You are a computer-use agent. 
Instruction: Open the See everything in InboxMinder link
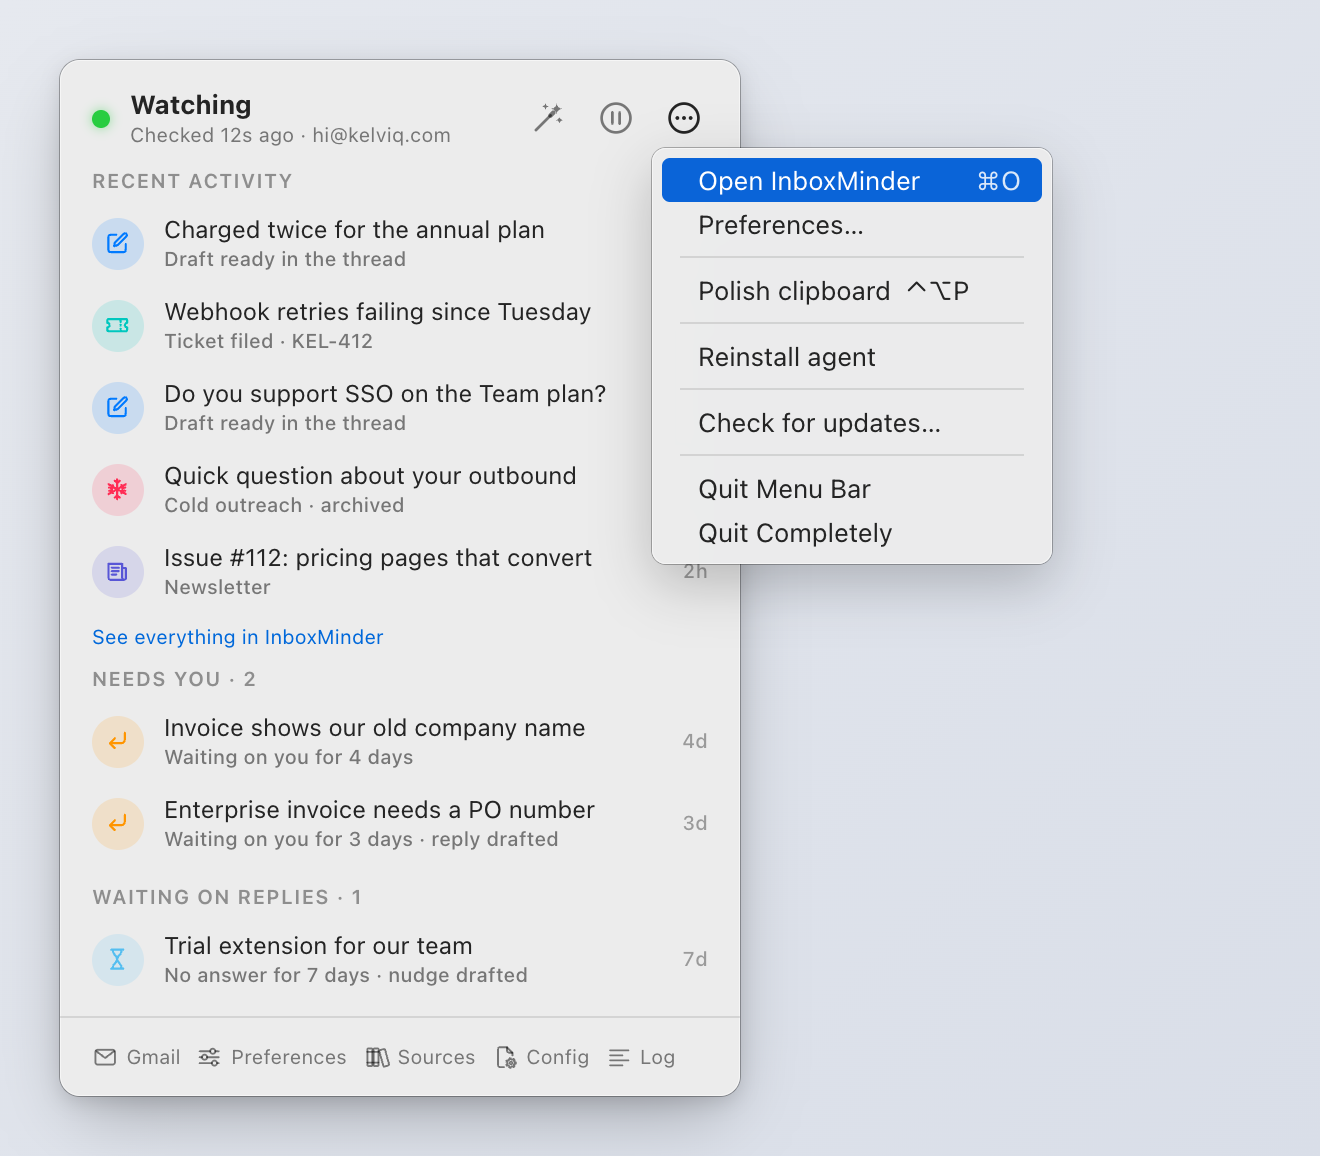[x=238, y=638]
